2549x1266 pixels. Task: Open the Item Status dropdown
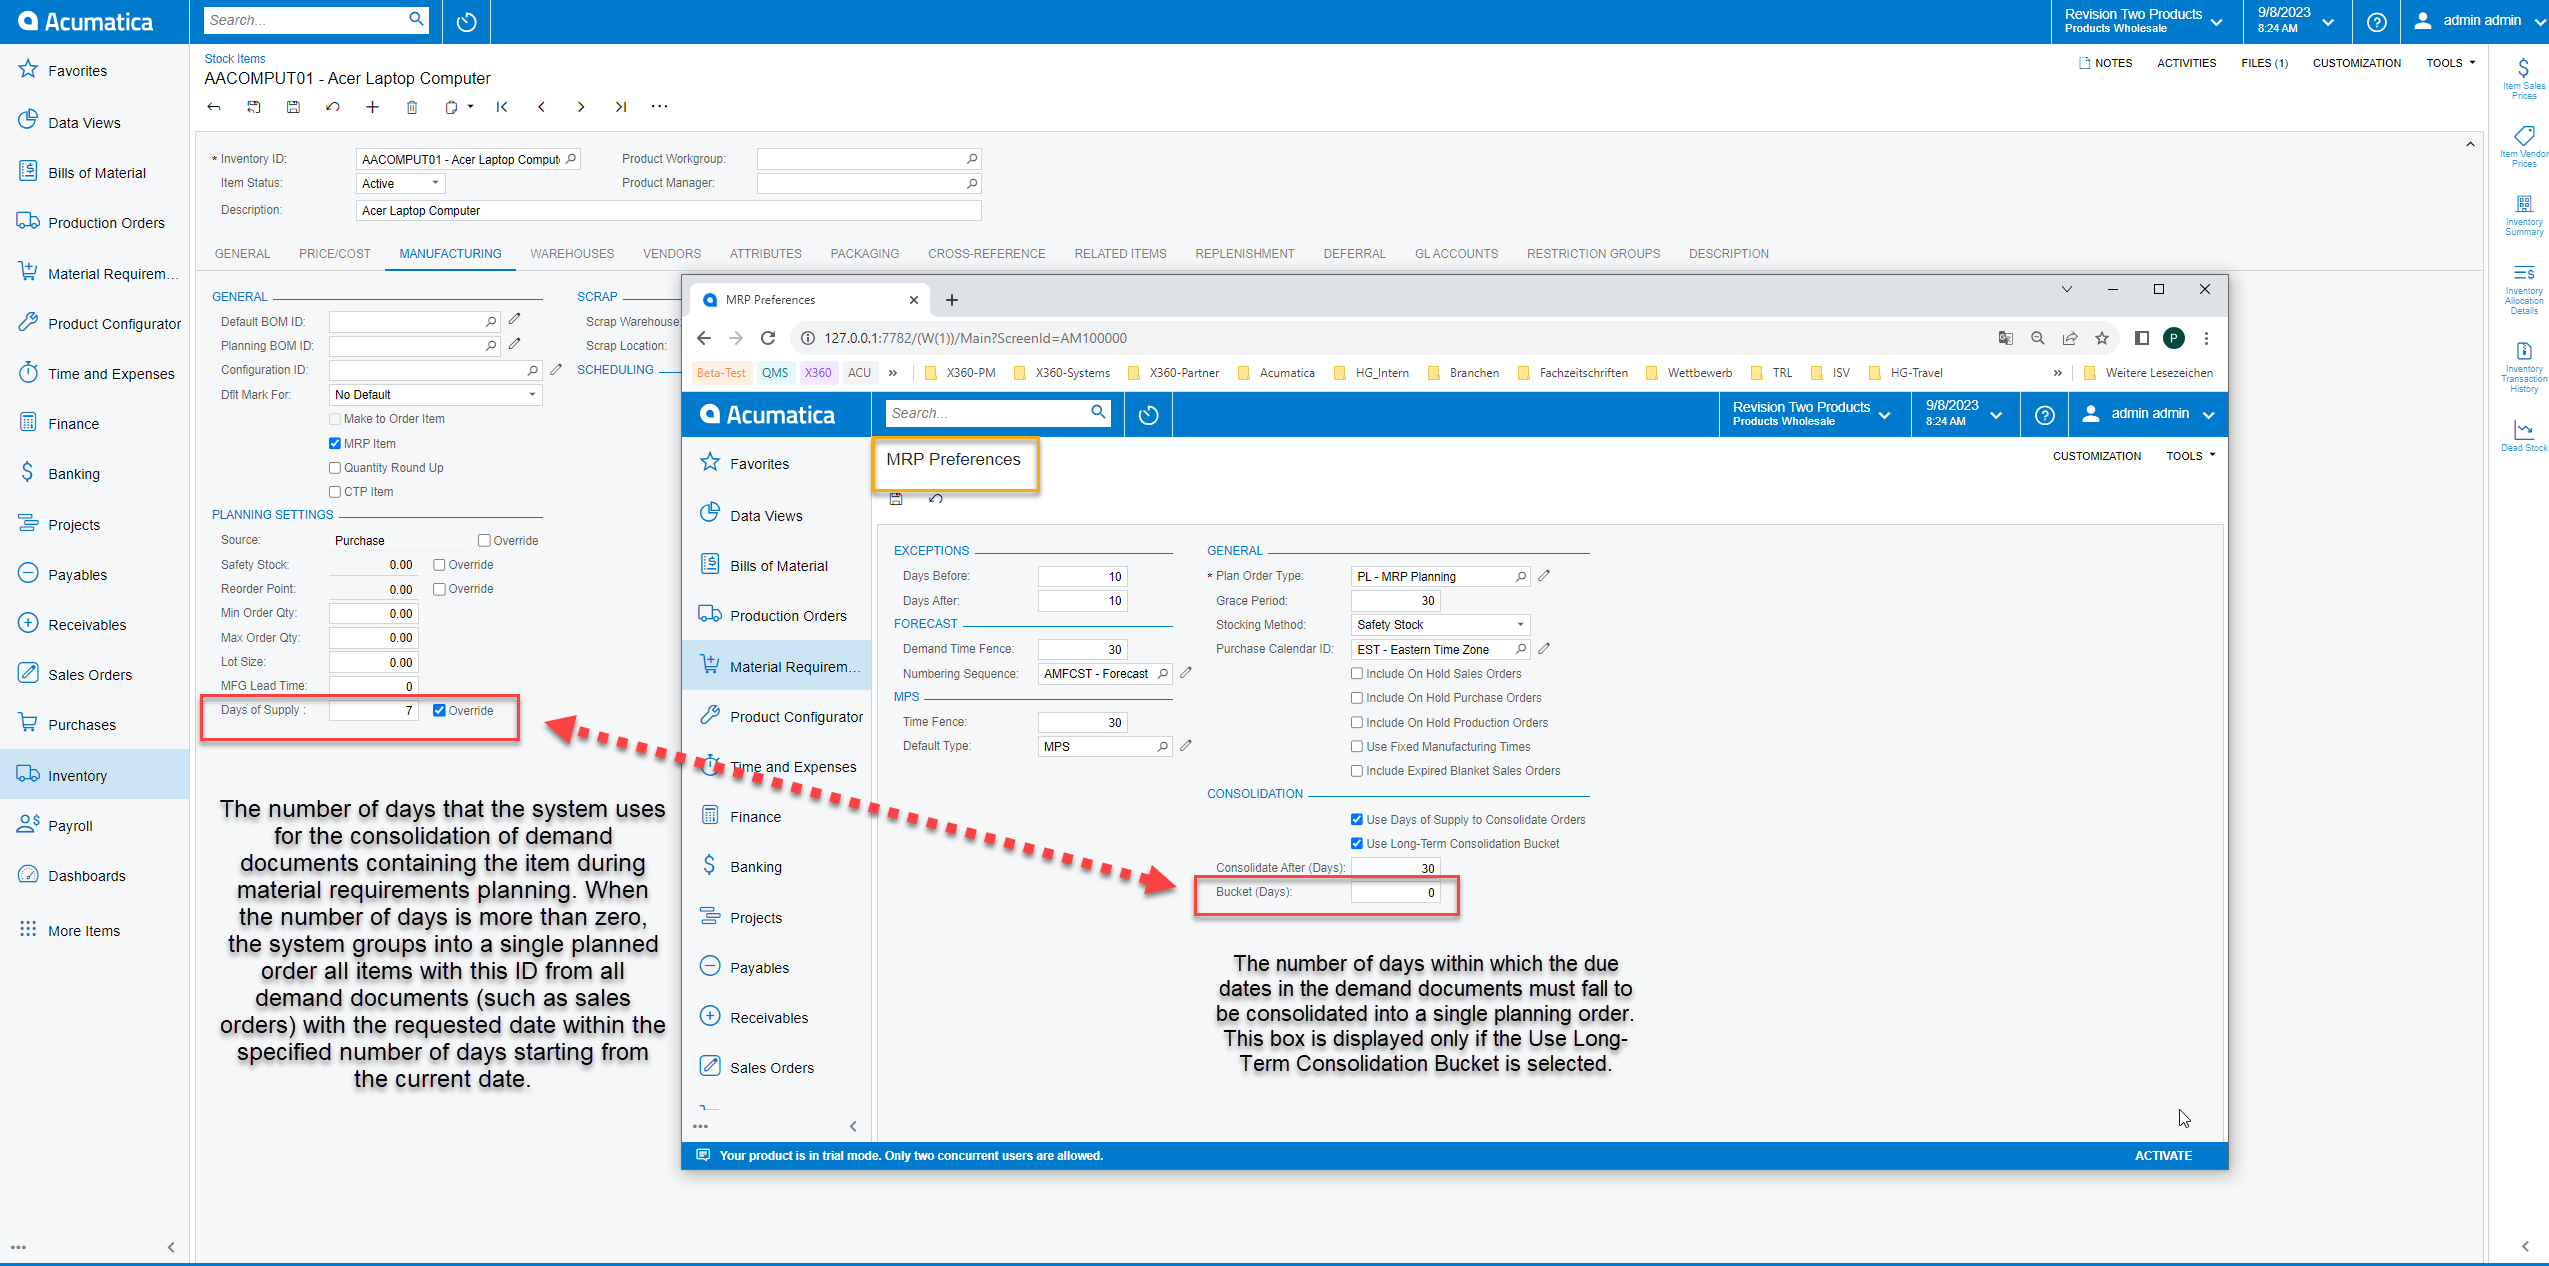401,183
